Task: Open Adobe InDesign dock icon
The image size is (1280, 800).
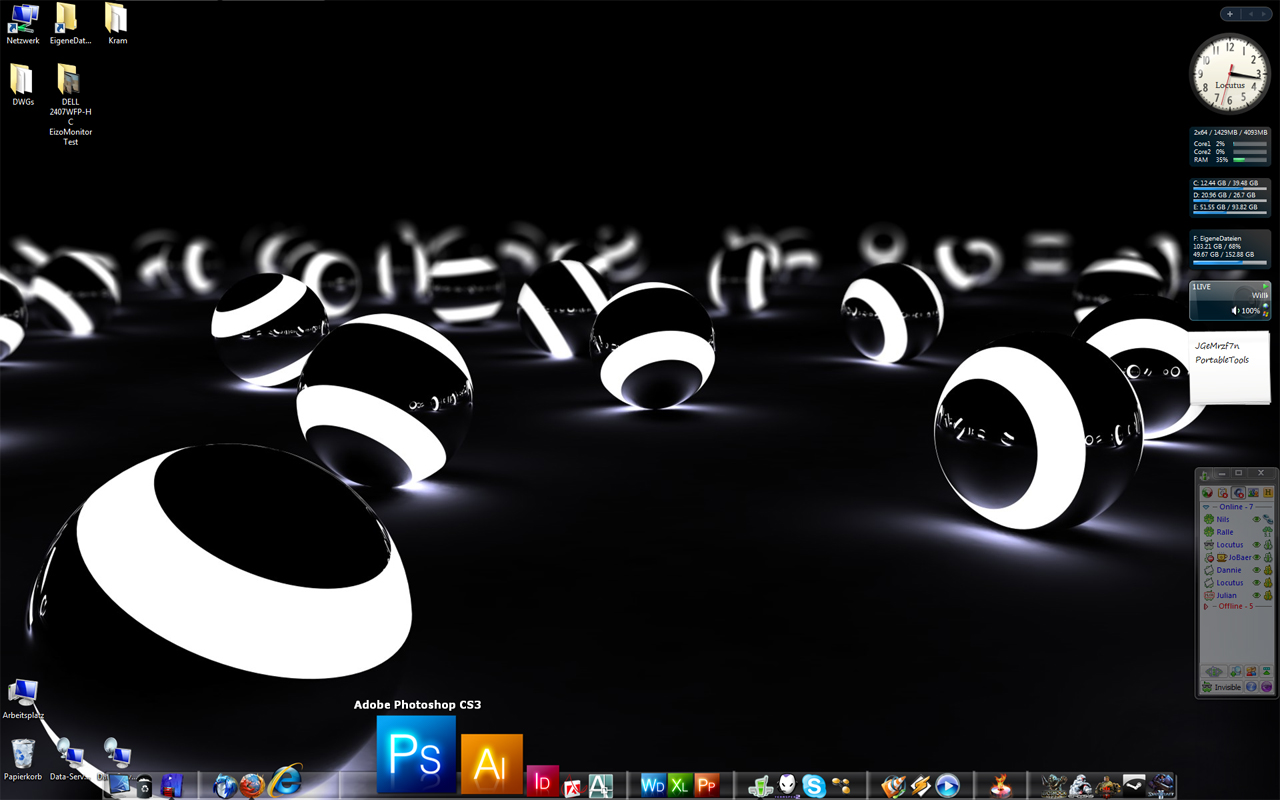Action: click(x=542, y=781)
